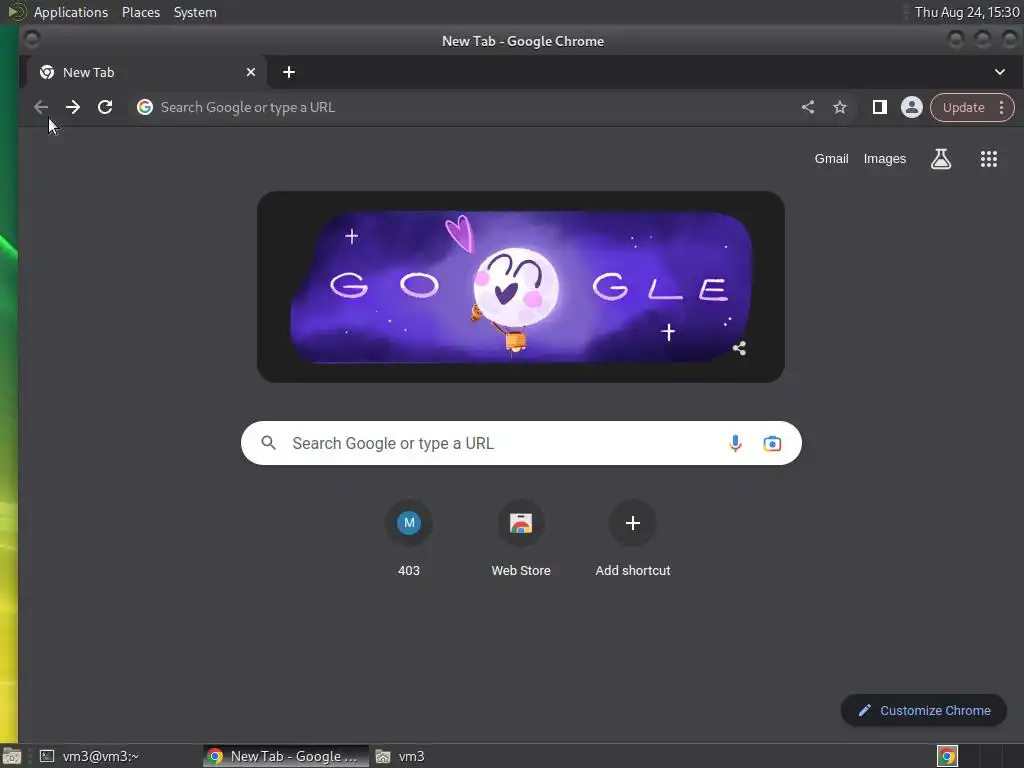
Task: Close the New Tab tab
Action: (x=251, y=72)
